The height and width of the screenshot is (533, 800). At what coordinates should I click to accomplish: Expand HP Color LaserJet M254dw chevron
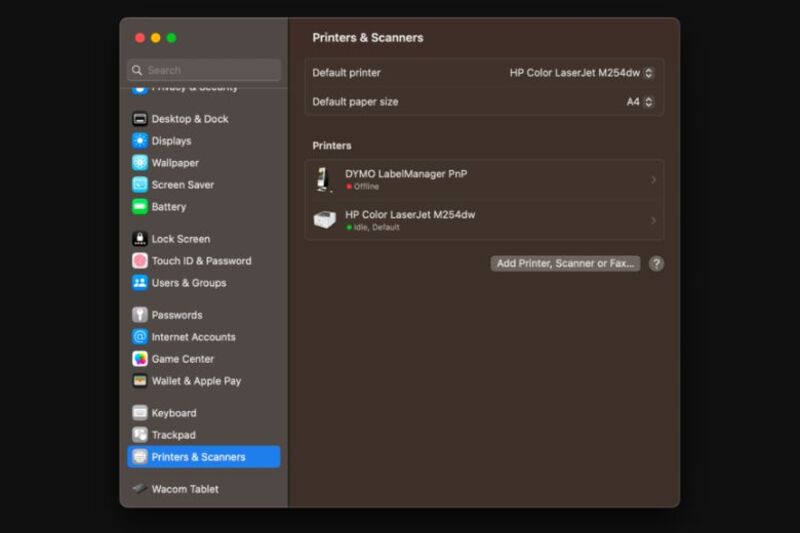click(x=653, y=220)
